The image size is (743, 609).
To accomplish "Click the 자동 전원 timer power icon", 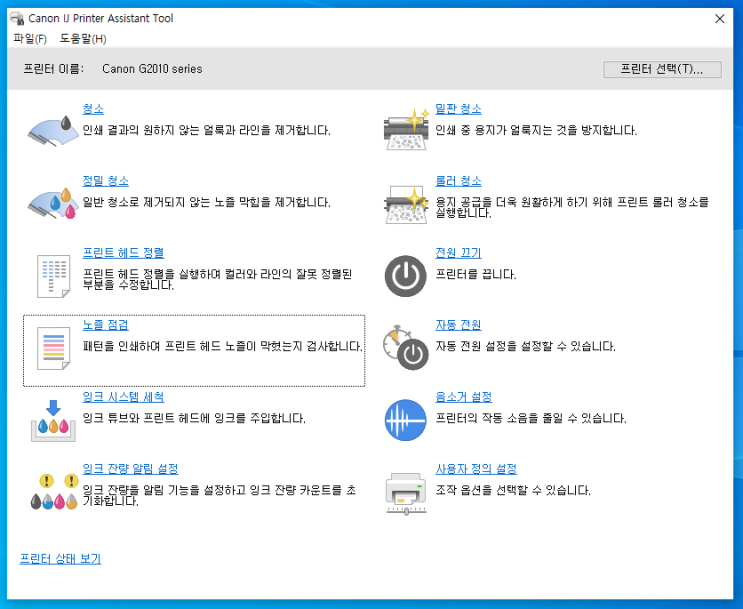I will (x=406, y=347).
